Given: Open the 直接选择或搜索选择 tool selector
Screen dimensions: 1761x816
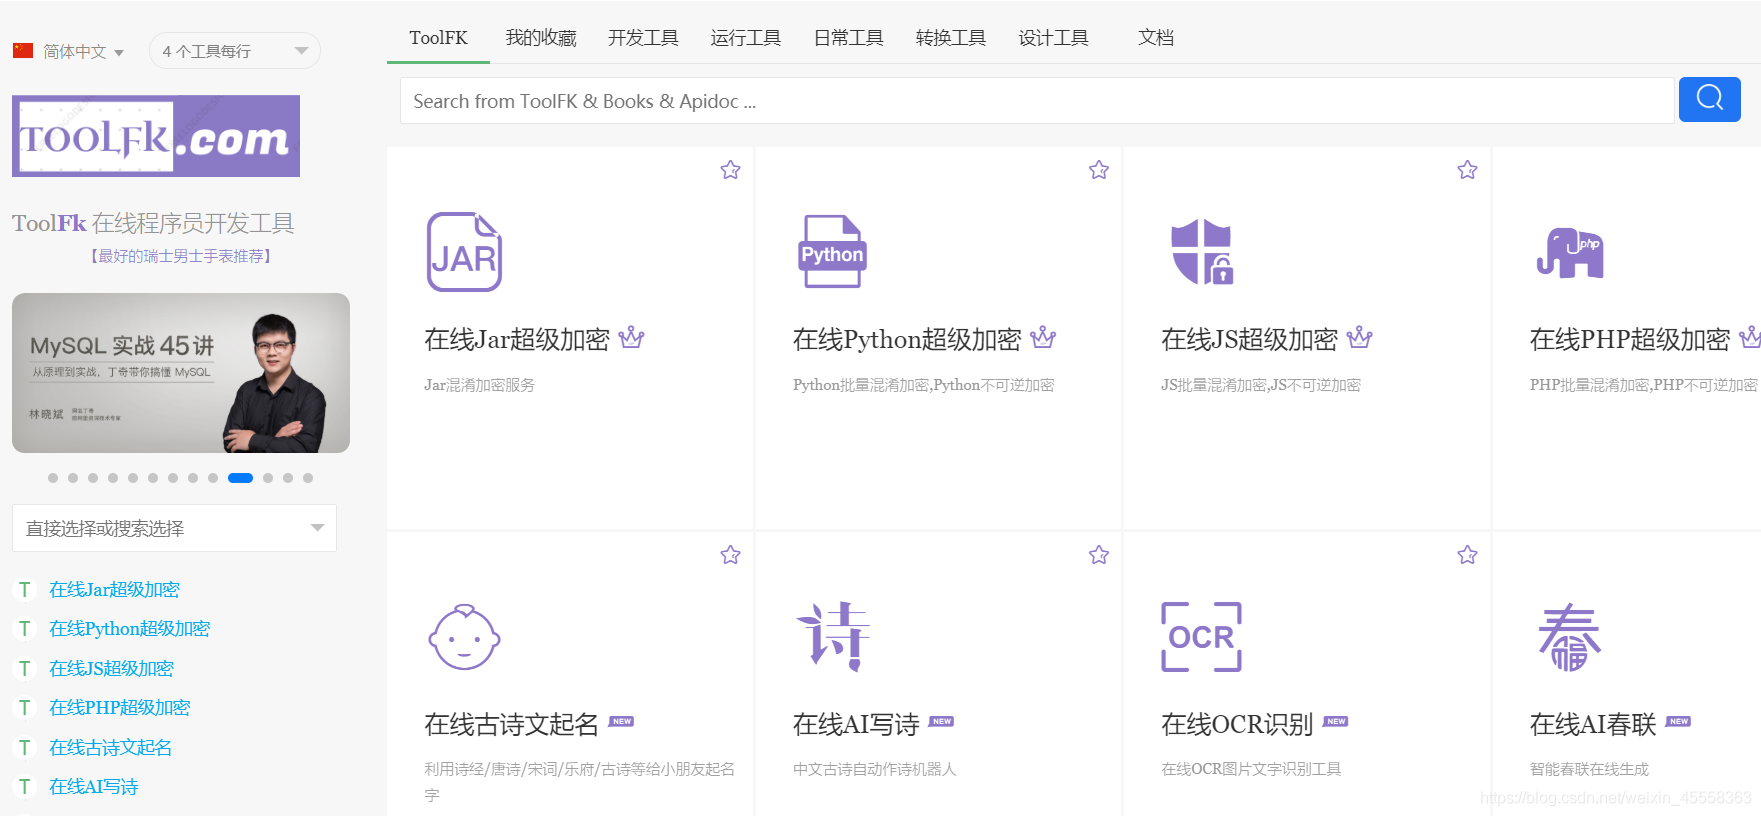Looking at the screenshot, I should pos(174,528).
